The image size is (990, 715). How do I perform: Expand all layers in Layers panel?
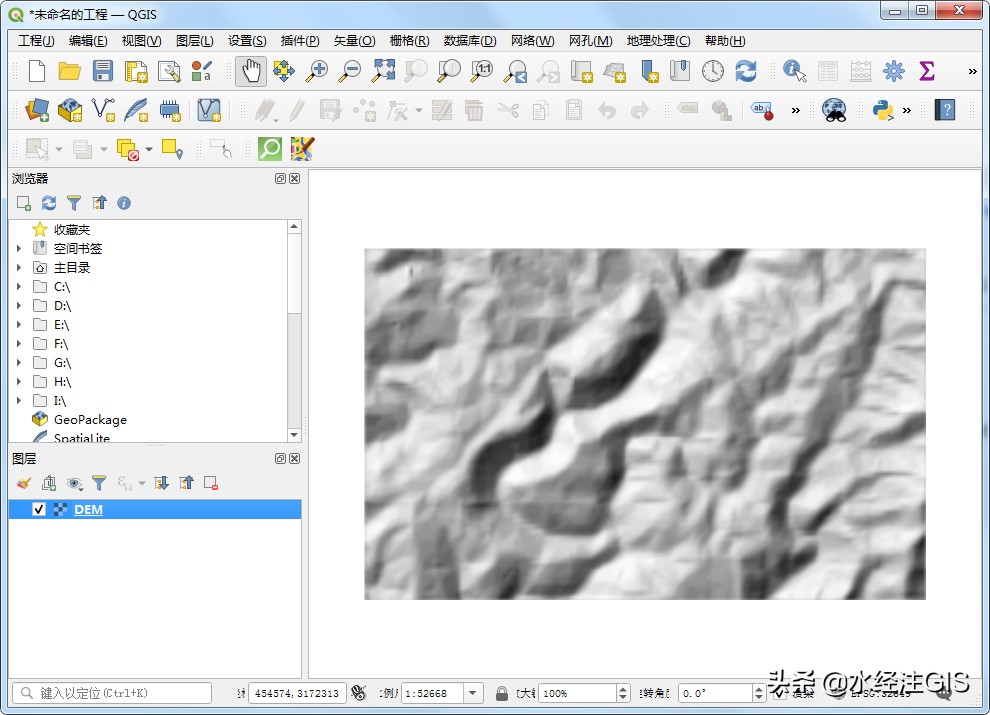[161, 483]
